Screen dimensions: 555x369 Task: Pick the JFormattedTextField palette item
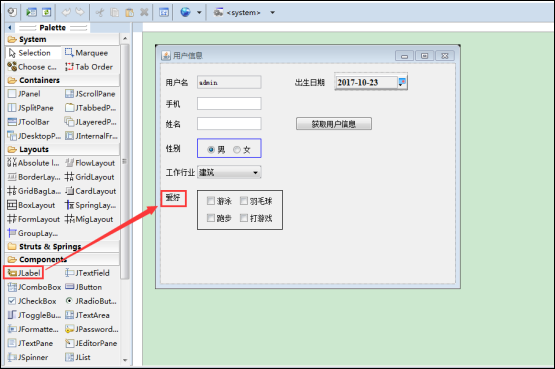(33, 329)
